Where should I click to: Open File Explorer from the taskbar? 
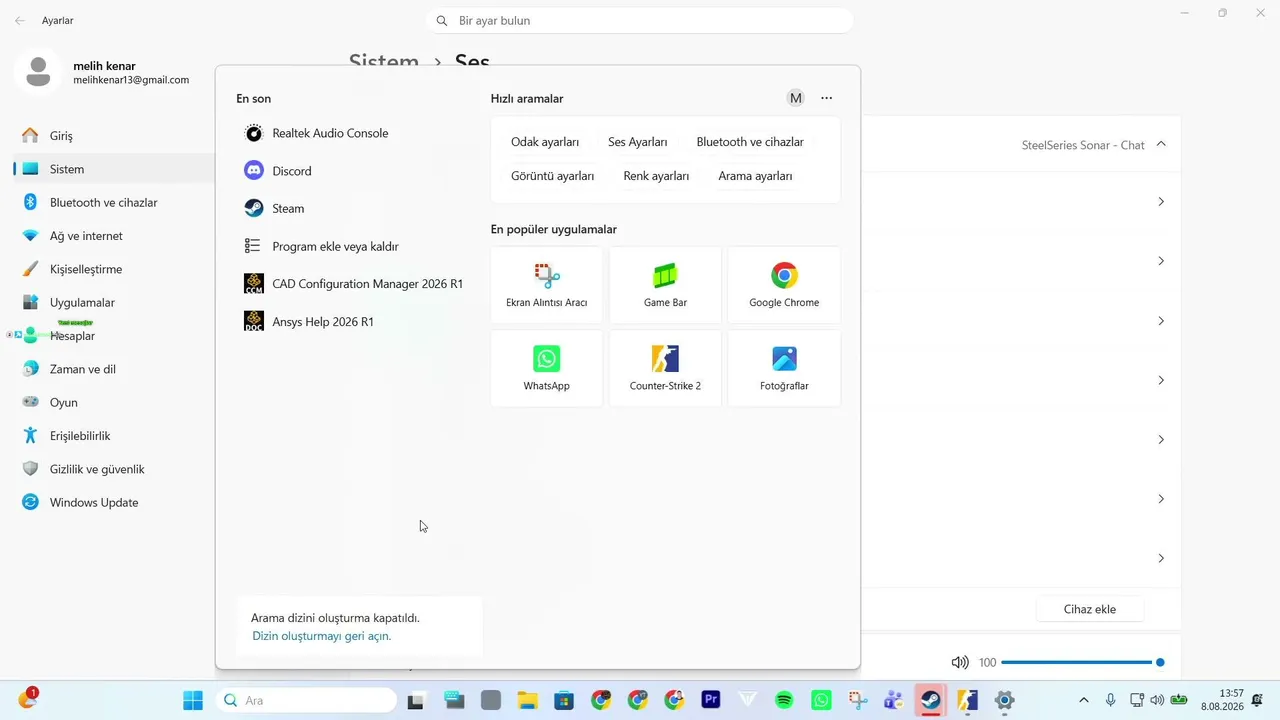527,700
